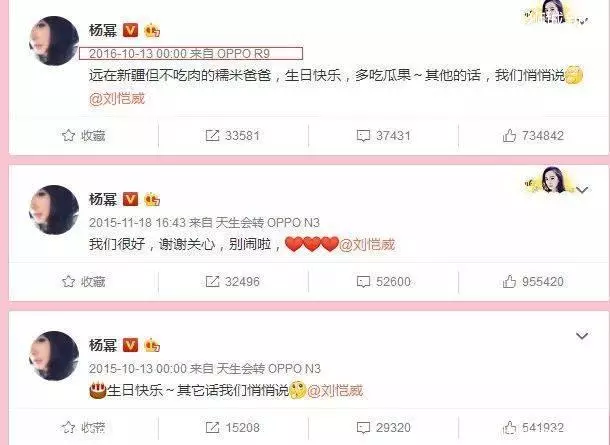This screenshot has height=445, width=610.
Task: Expand options chevron on 2015-10-13 post
Action: [x=582, y=335]
